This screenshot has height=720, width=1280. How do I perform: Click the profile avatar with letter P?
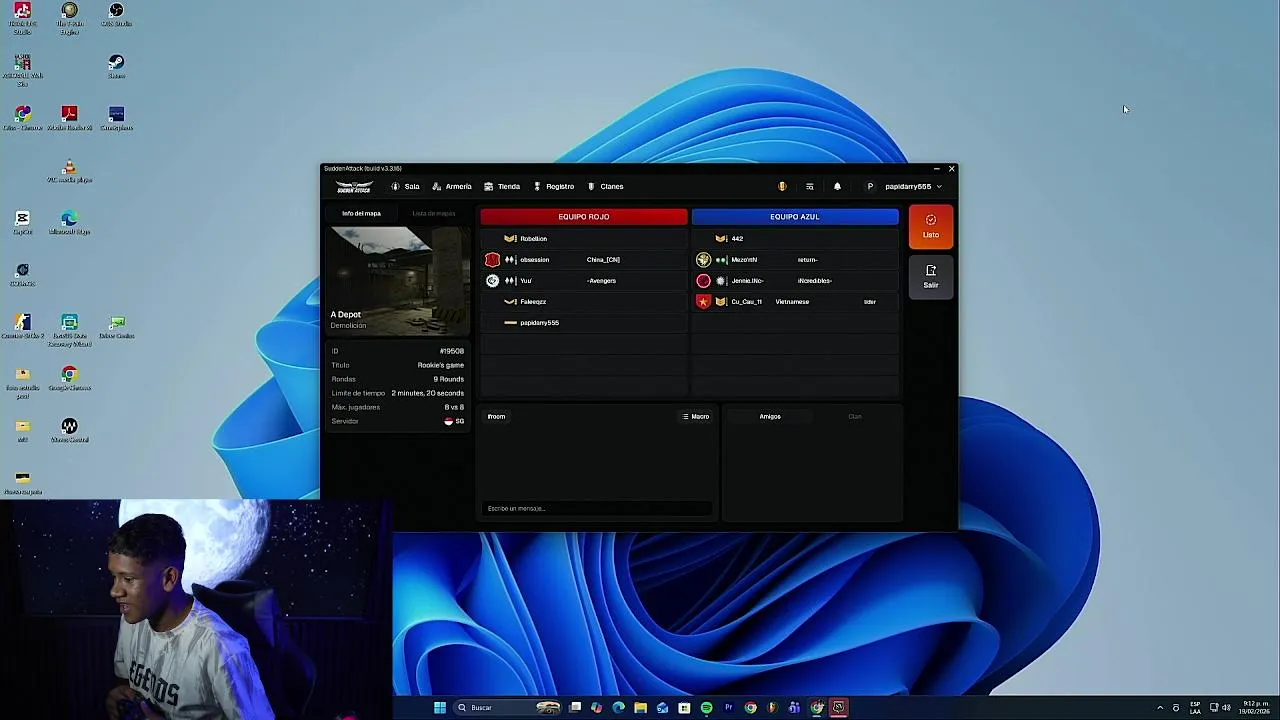870,187
